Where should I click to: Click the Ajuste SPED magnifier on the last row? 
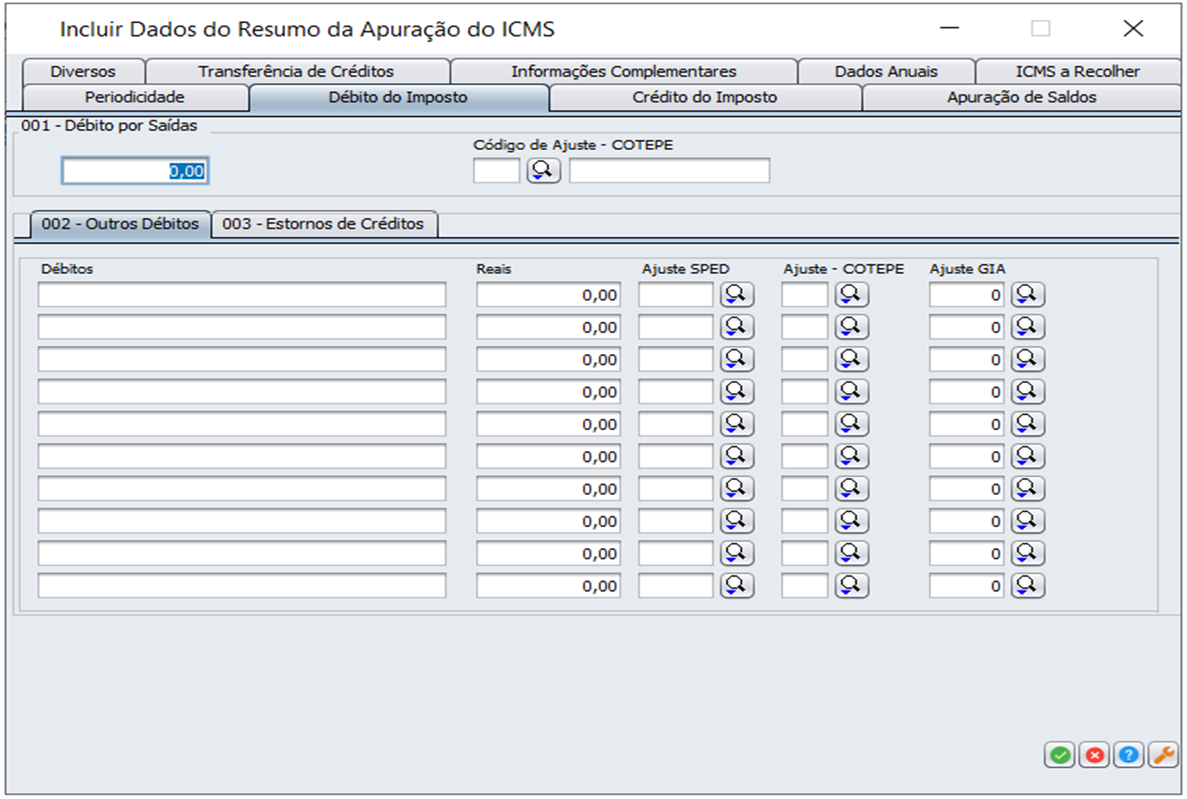(x=737, y=585)
